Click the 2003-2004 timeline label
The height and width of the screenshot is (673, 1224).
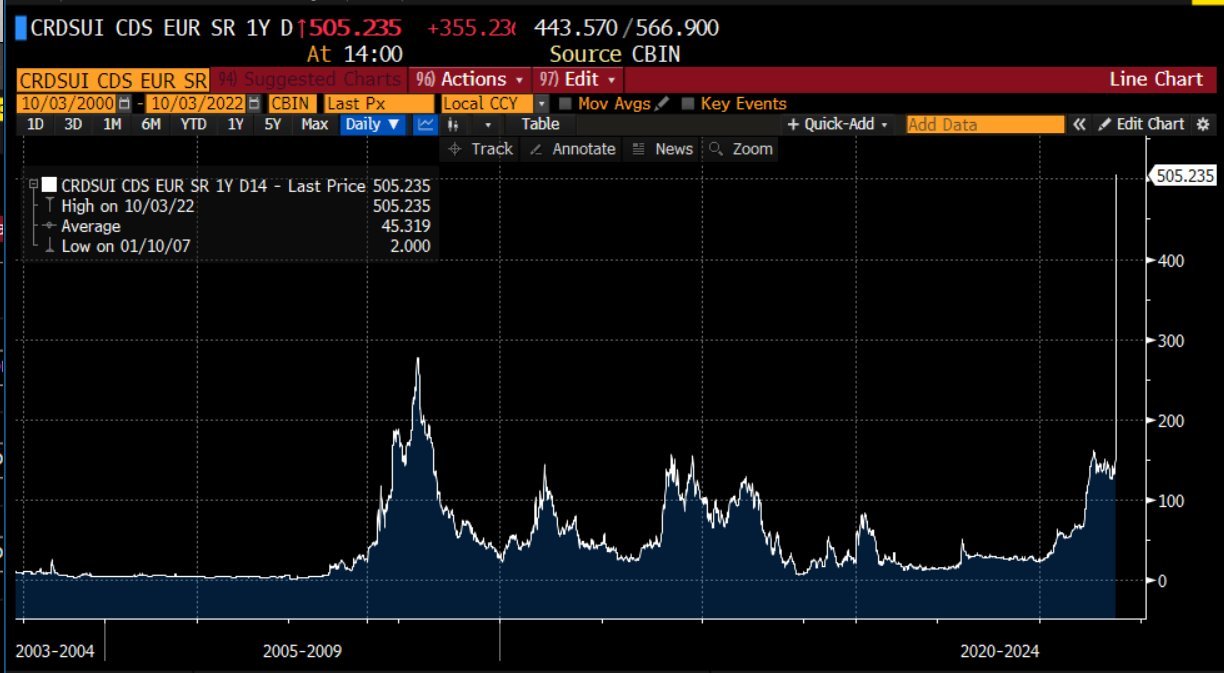click(x=55, y=651)
